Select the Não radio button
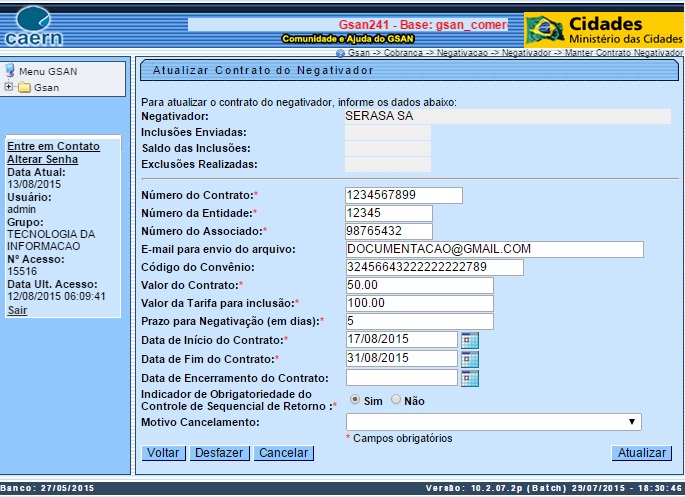 [396, 400]
